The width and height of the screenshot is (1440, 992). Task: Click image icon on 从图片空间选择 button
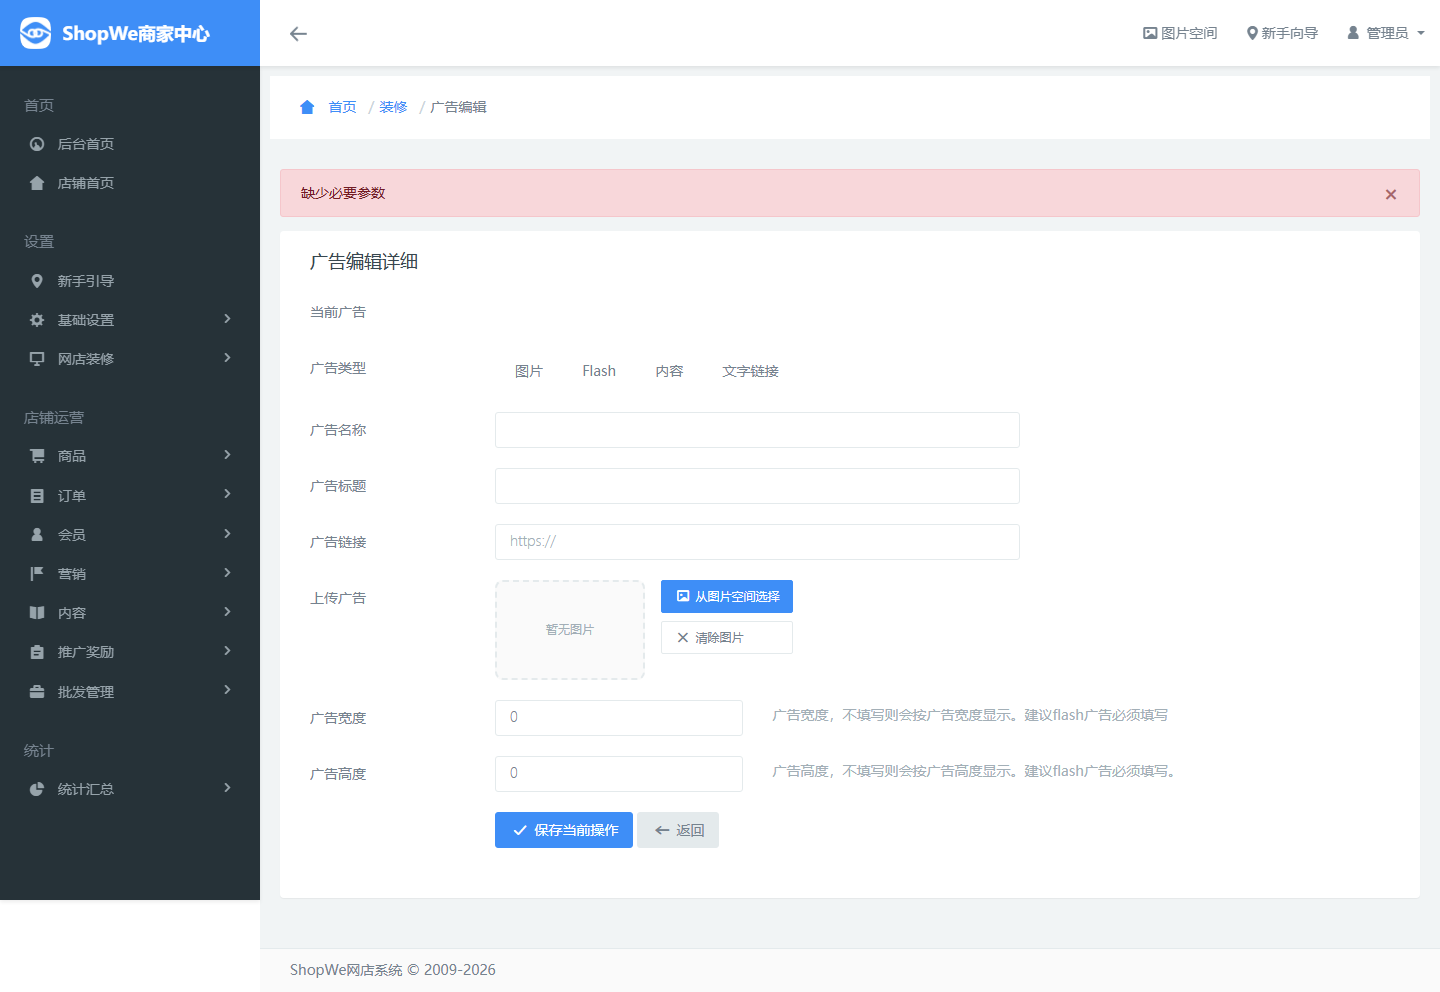(683, 596)
